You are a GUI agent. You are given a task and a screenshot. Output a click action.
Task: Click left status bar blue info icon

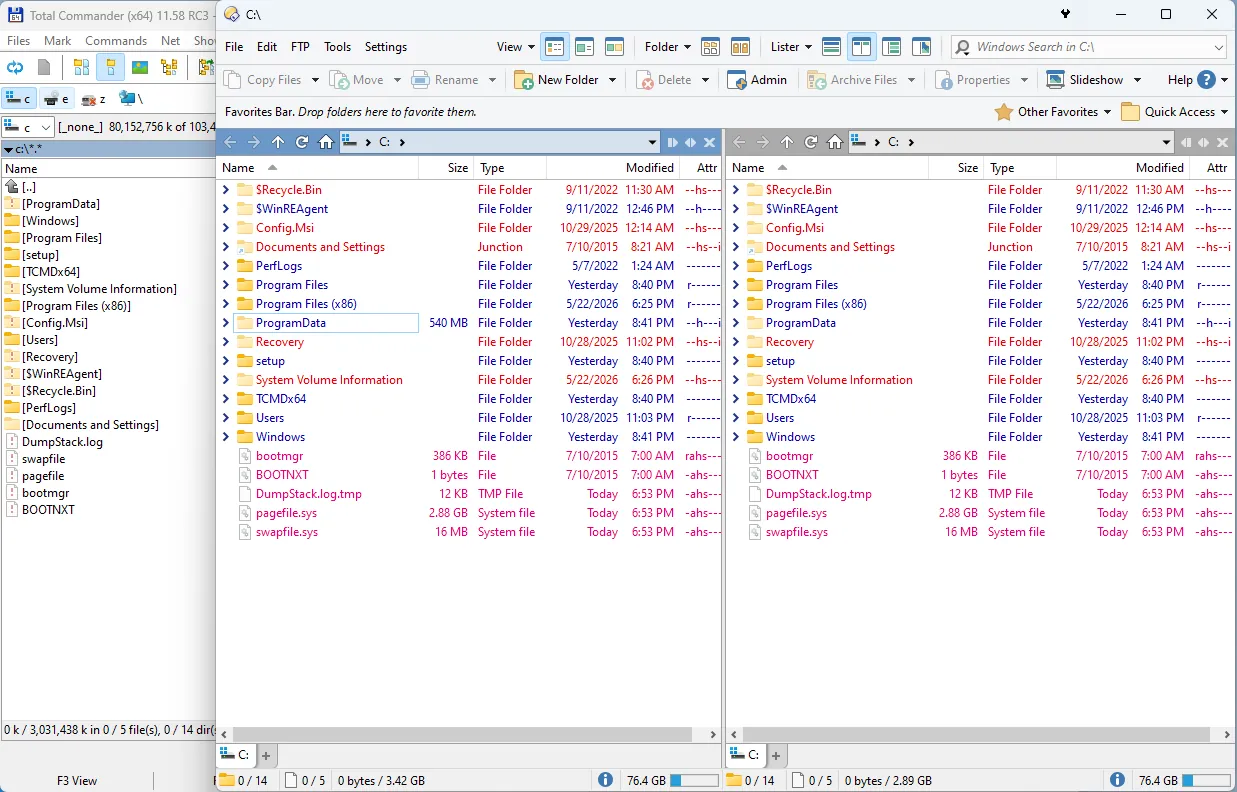605,780
